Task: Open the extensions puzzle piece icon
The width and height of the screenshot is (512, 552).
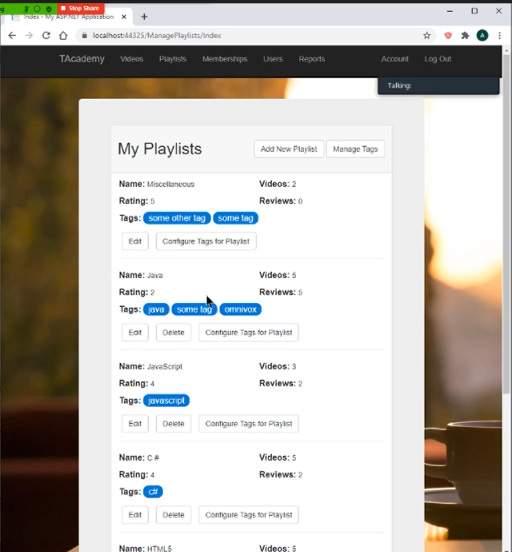Action: (465, 36)
